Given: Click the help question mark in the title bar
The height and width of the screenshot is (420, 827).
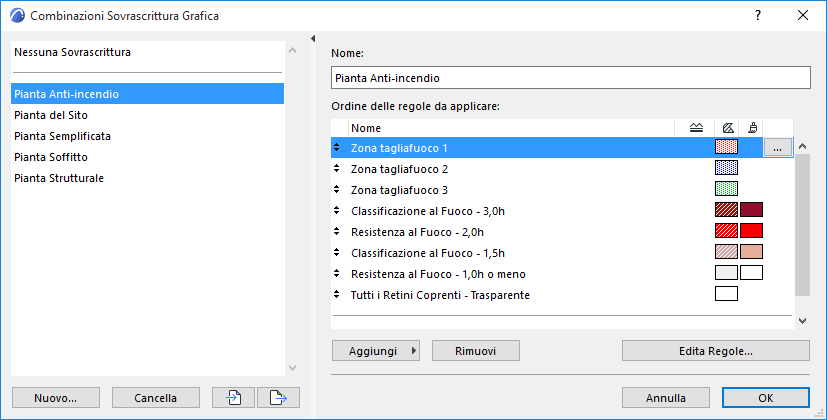Looking at the screenshot, I should pos(758,16).
